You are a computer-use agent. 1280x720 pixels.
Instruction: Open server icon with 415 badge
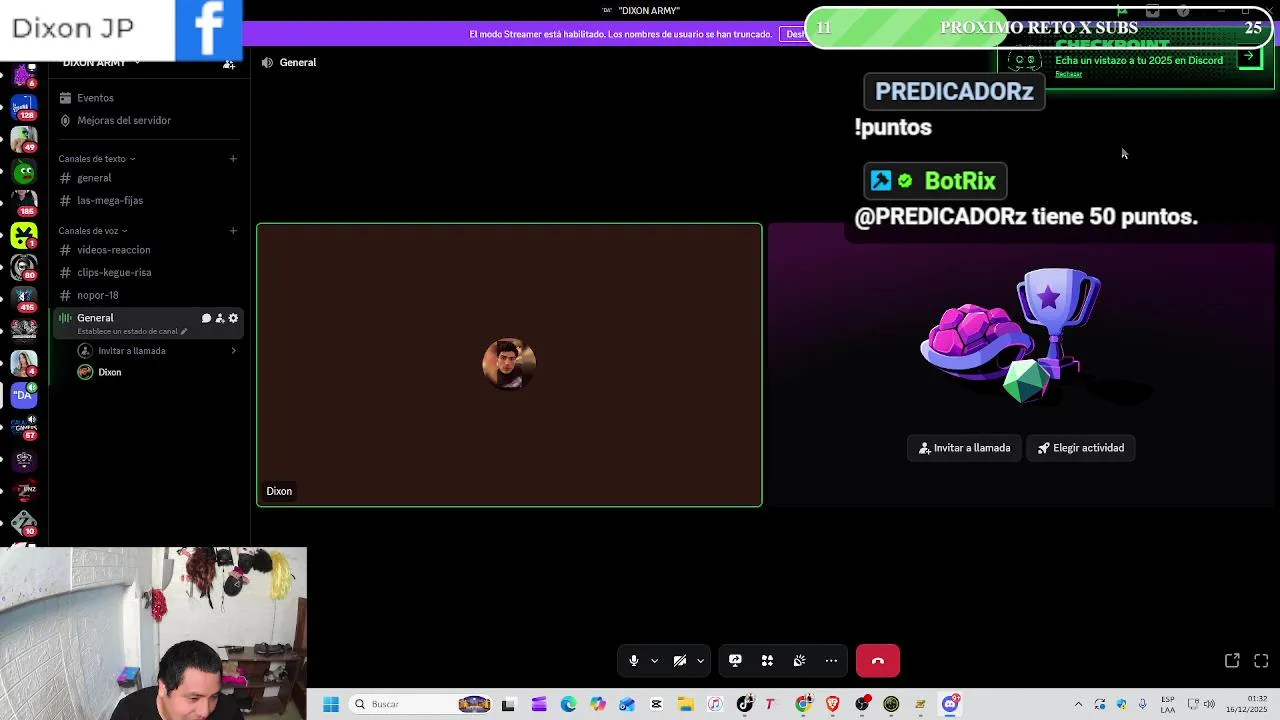[24, 298]
